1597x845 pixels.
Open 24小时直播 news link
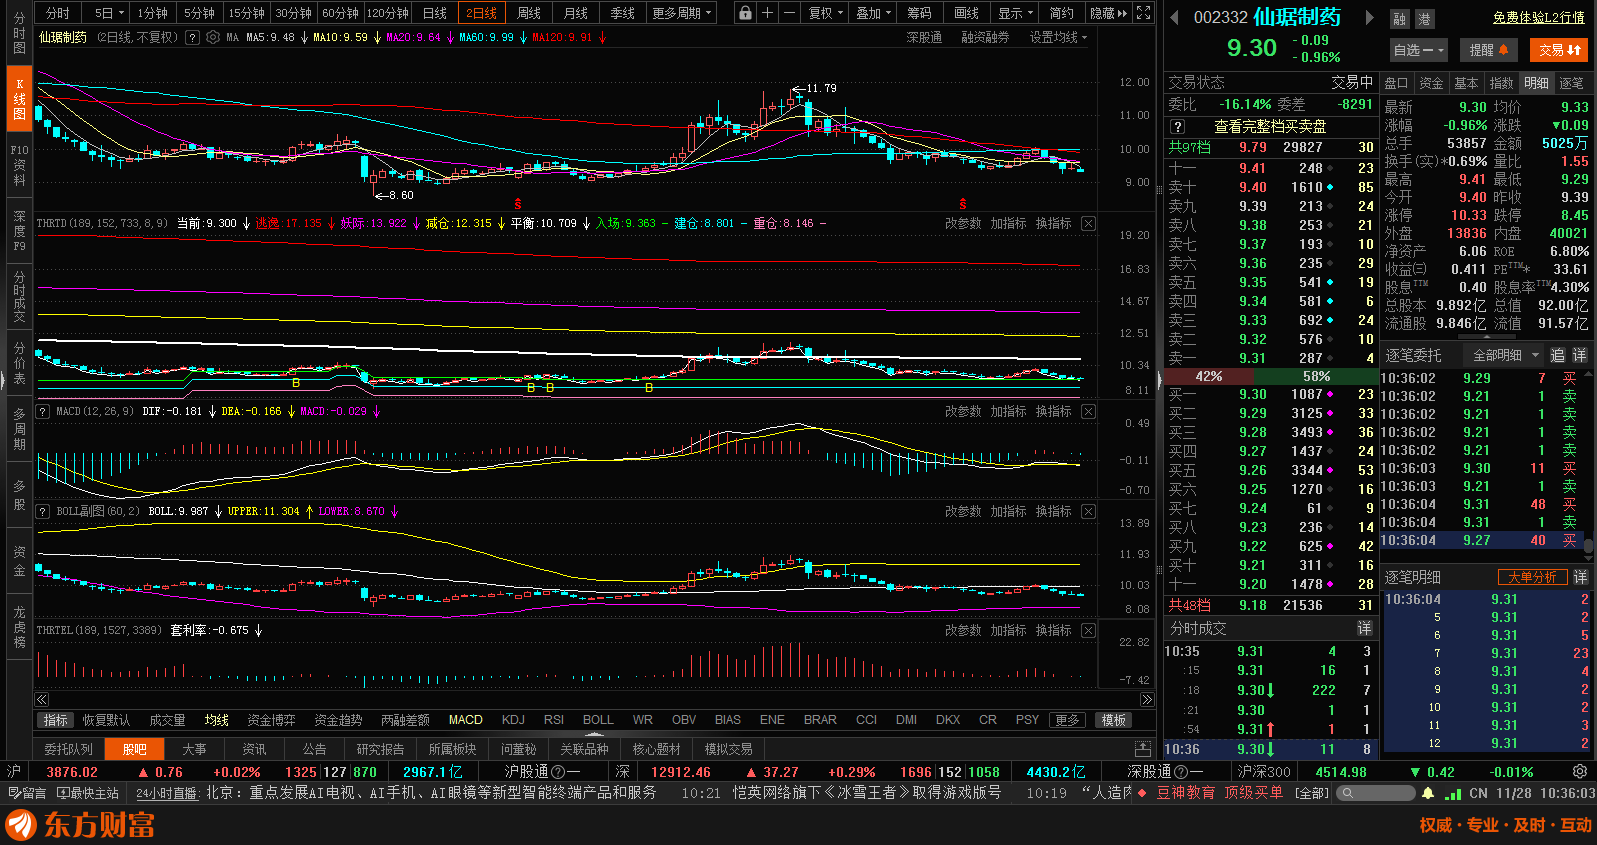coord(167,793)
